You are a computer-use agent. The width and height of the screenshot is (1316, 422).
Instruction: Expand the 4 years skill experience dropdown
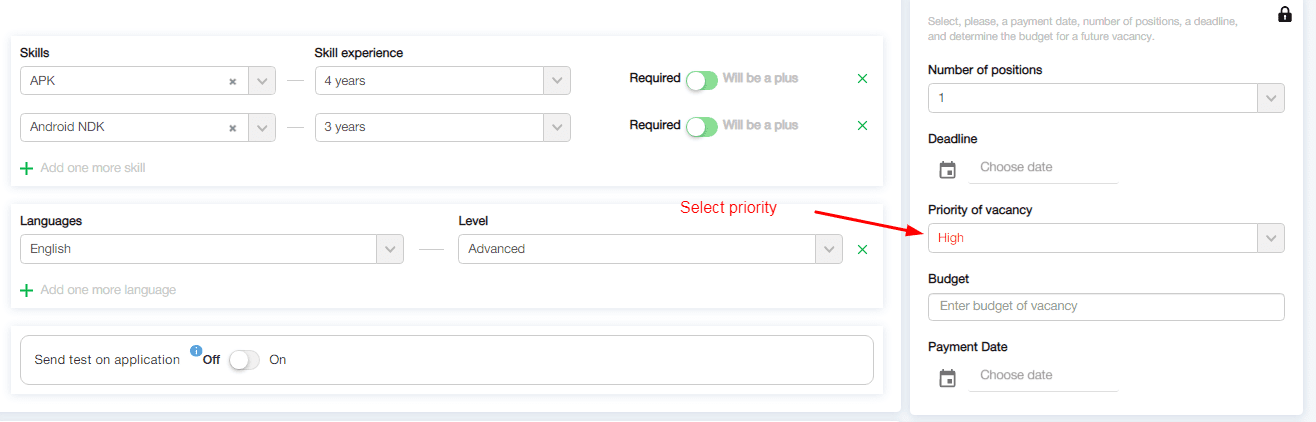coord(557,81)
